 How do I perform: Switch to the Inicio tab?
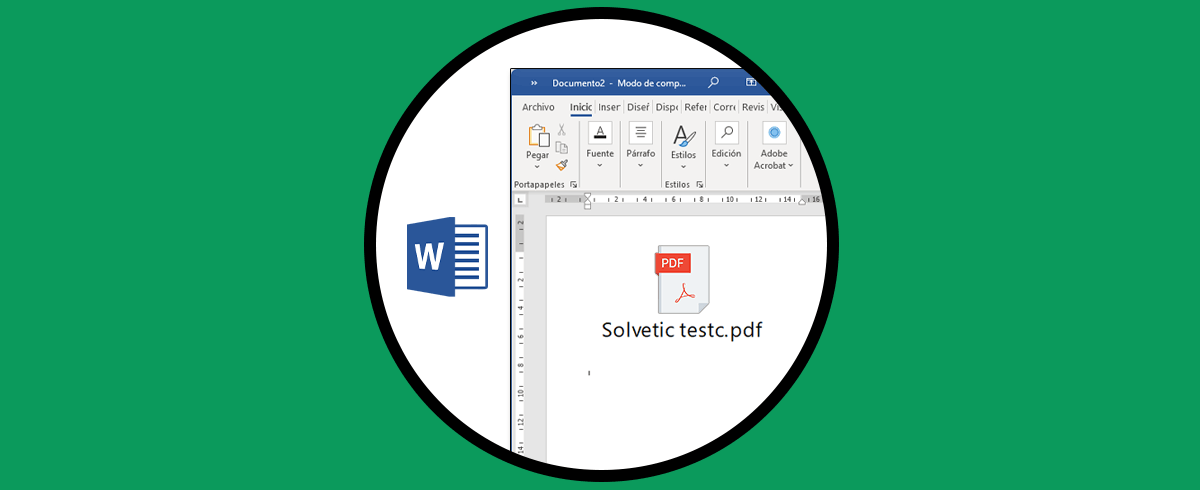coord(581,107)
